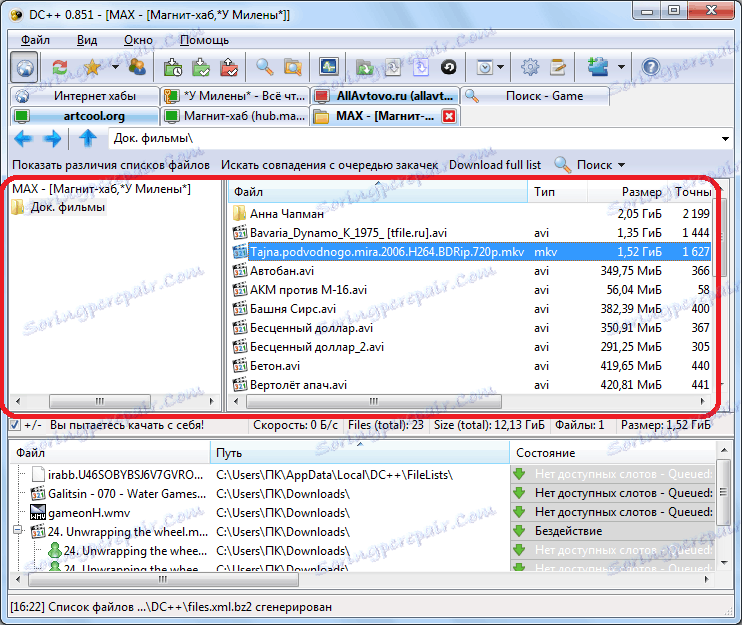Viewport: 742px width, 625px height.
Task: Sort queue by Путь column header
Action: pyautogui.click(x=360, y=453)
